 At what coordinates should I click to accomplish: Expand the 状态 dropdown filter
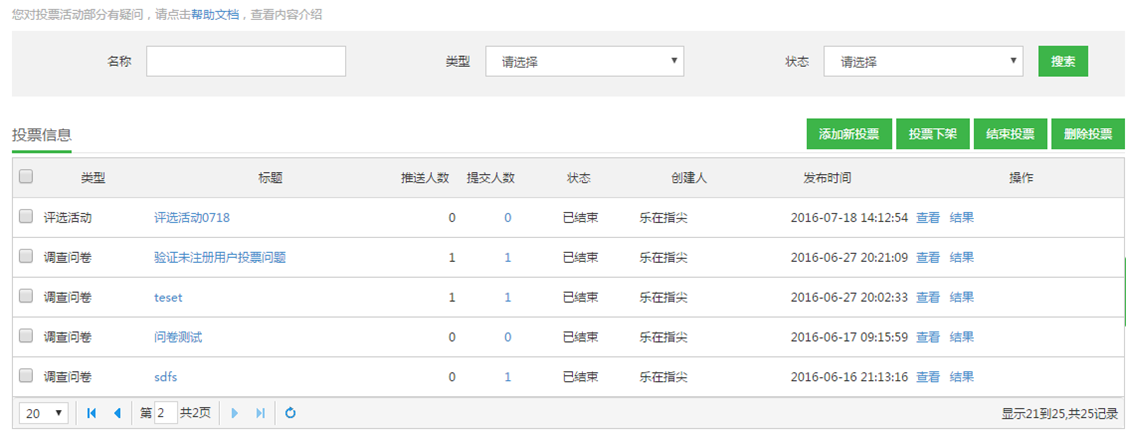[x=922, y=61]
